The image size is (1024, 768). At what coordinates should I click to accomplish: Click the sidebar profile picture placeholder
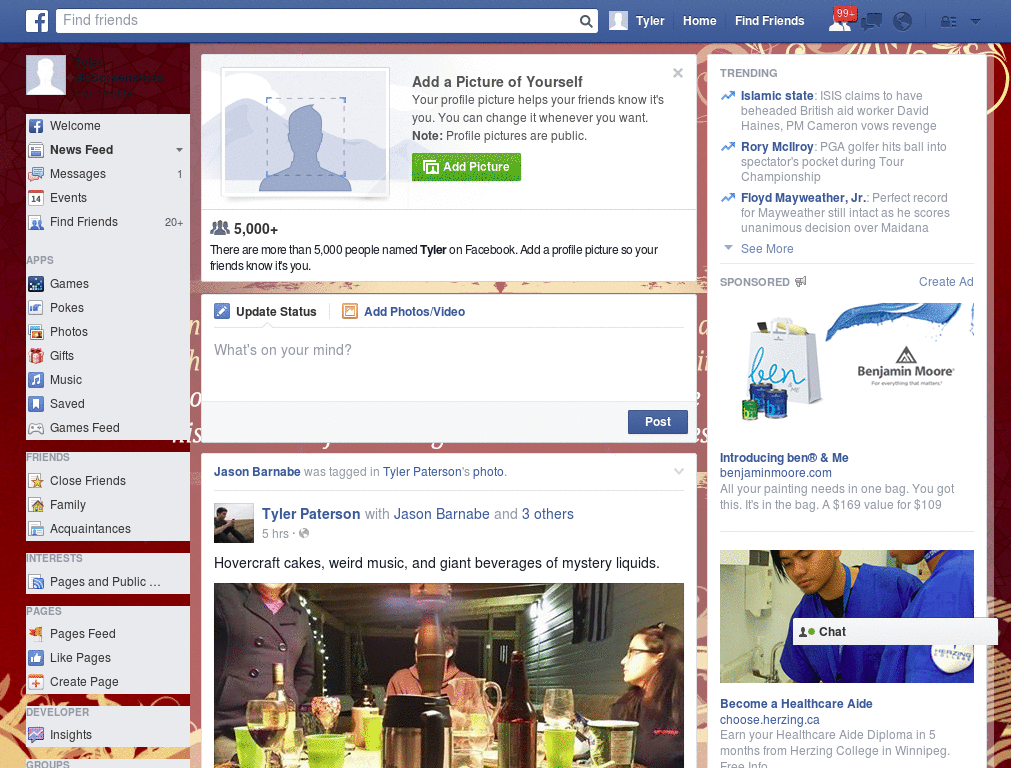[x=46, y=75]
